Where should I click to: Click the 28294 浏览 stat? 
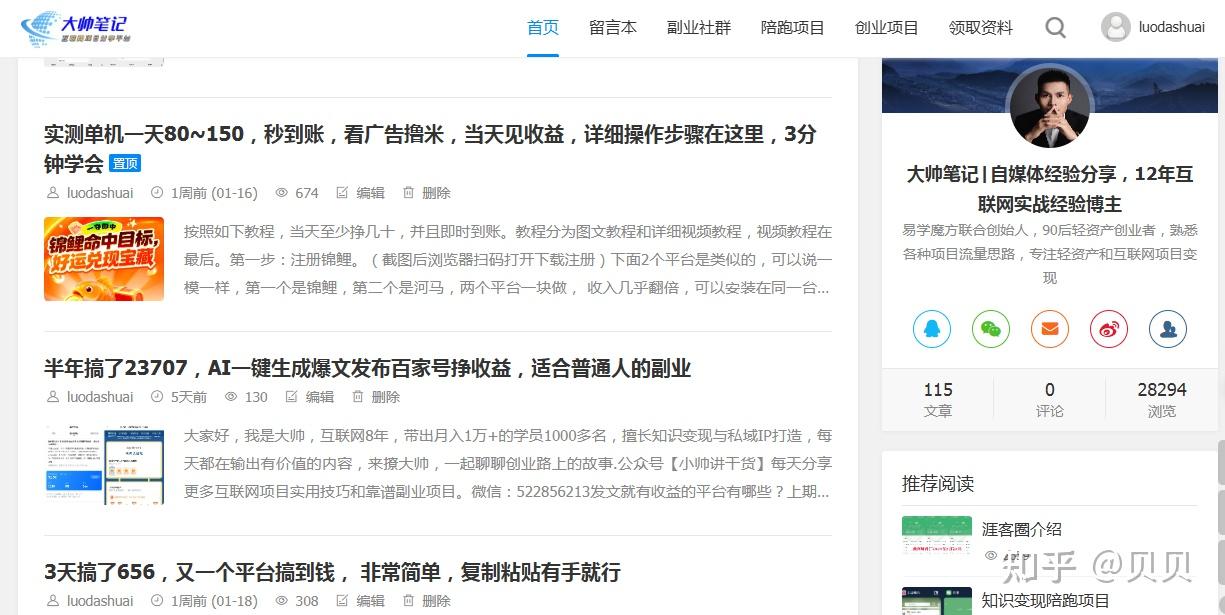[1162, 400]
